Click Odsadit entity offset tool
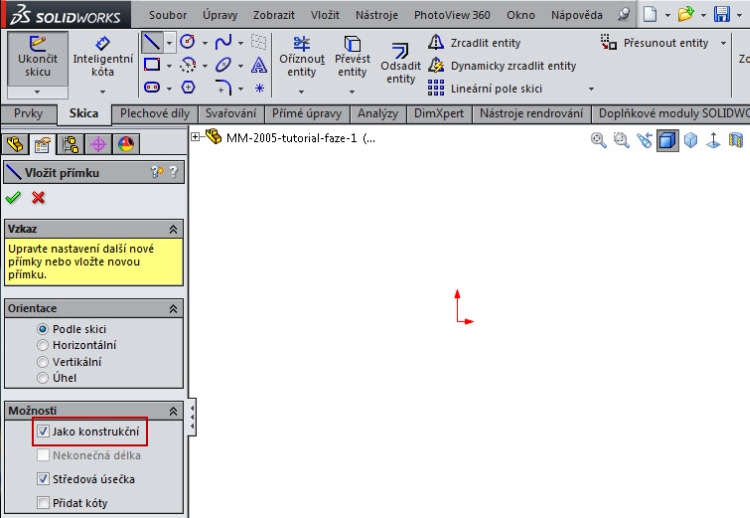The width and height of the screenshot is (750, 518). click(x=400, y=64)
